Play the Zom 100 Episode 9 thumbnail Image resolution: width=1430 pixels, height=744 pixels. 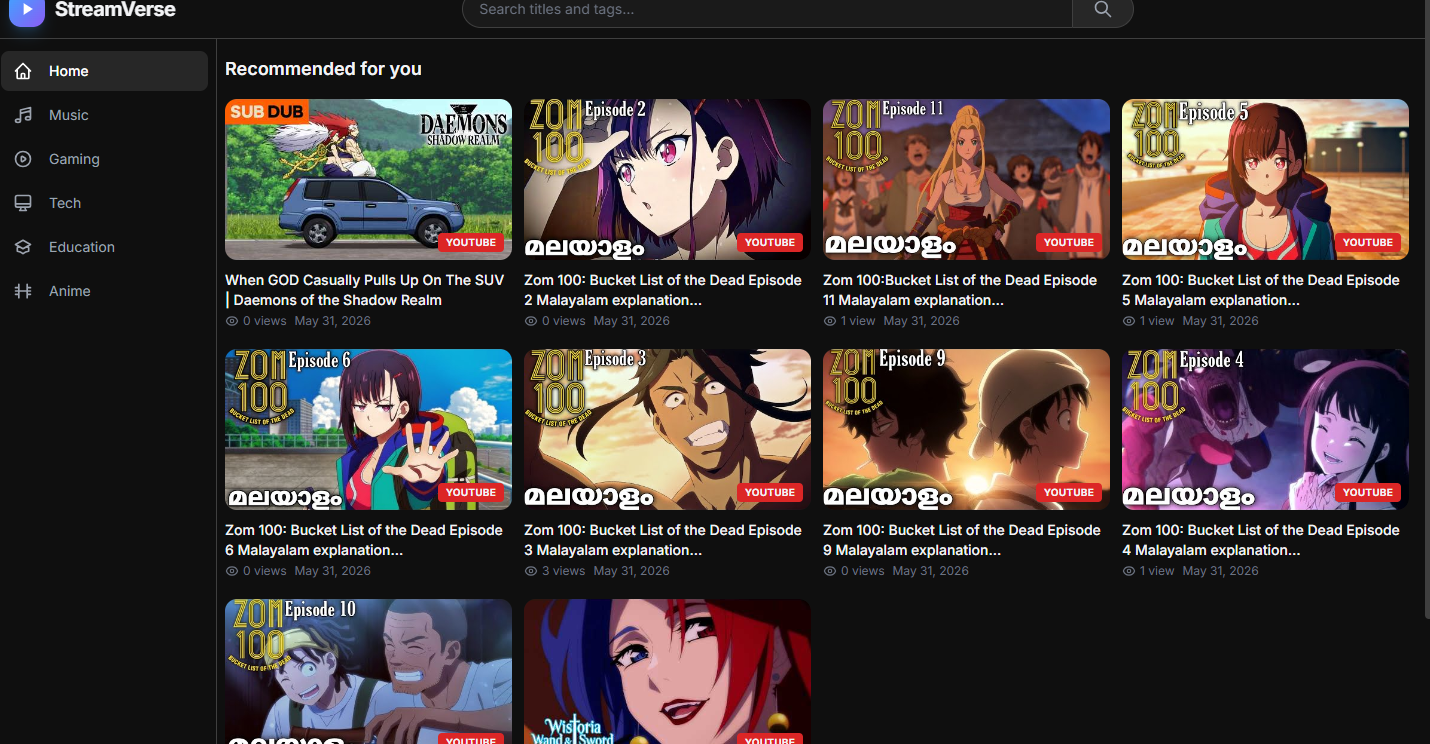tap(966, 429)
